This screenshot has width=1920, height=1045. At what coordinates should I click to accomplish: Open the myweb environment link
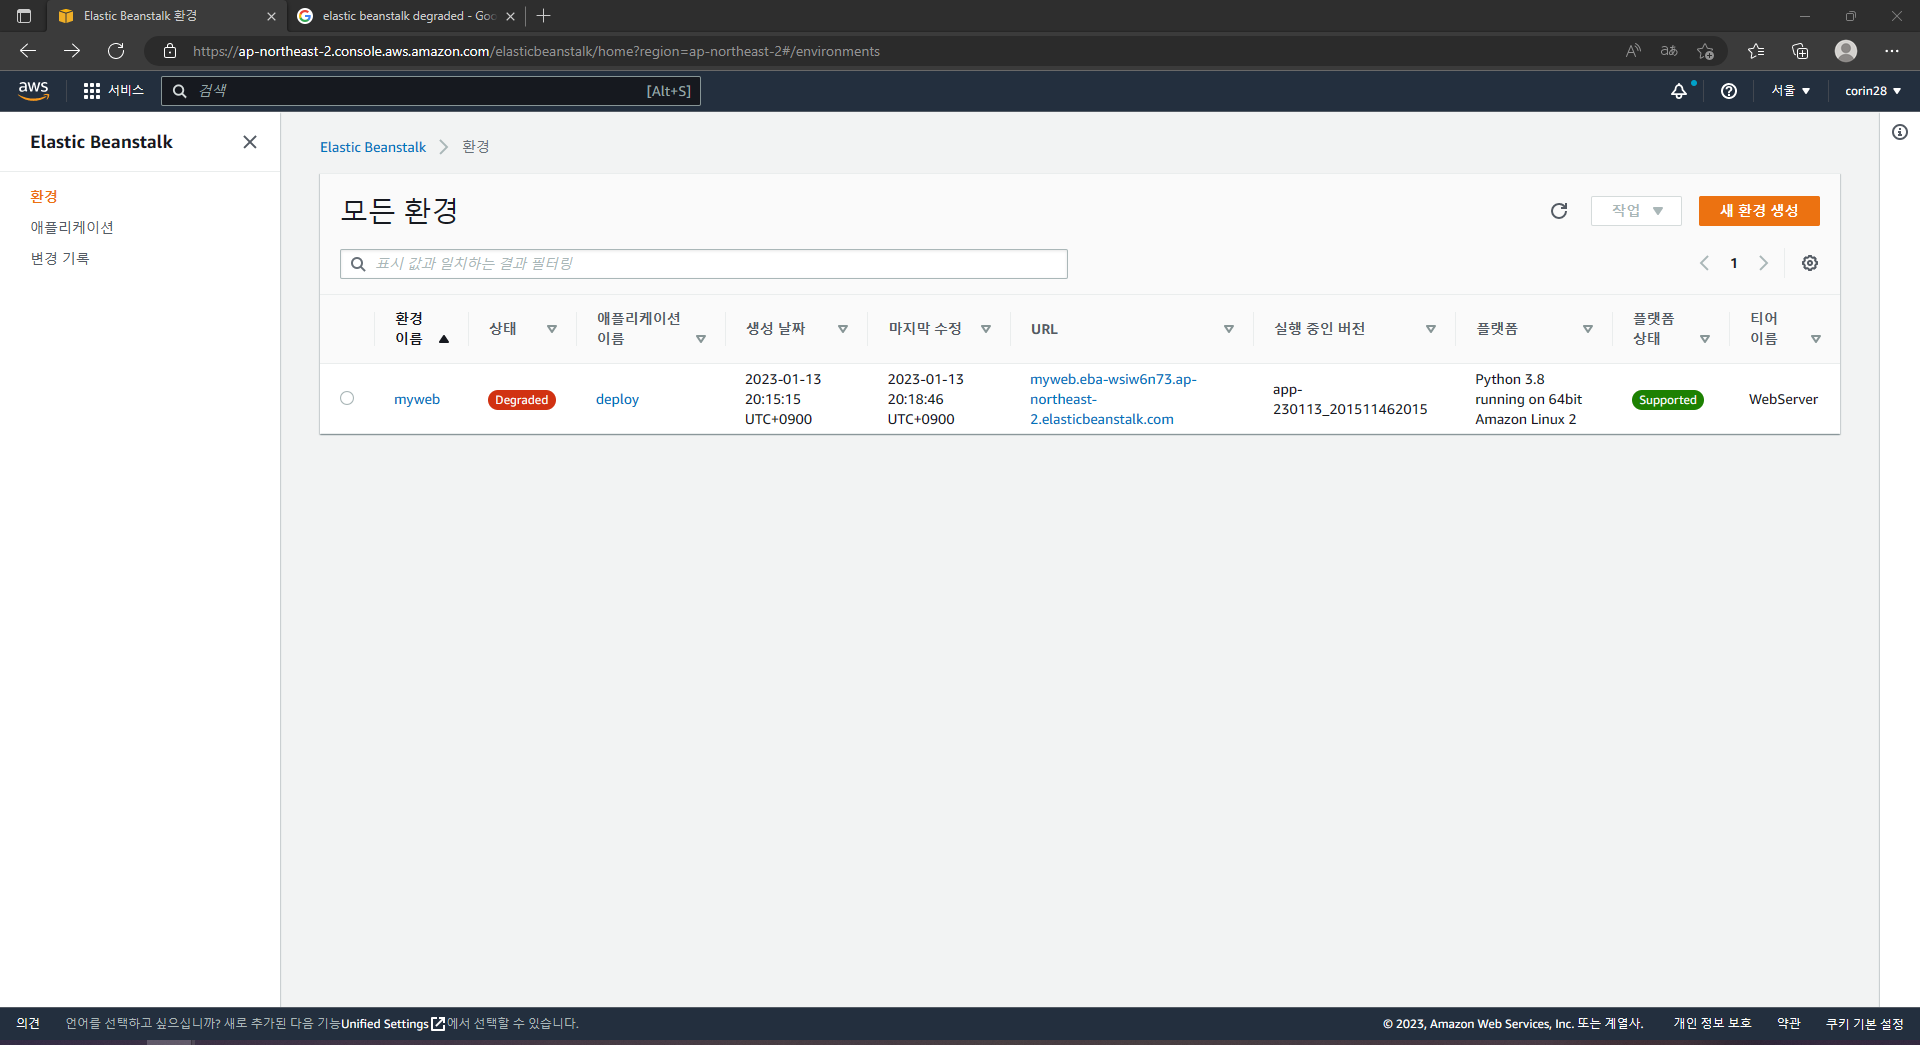417,399
